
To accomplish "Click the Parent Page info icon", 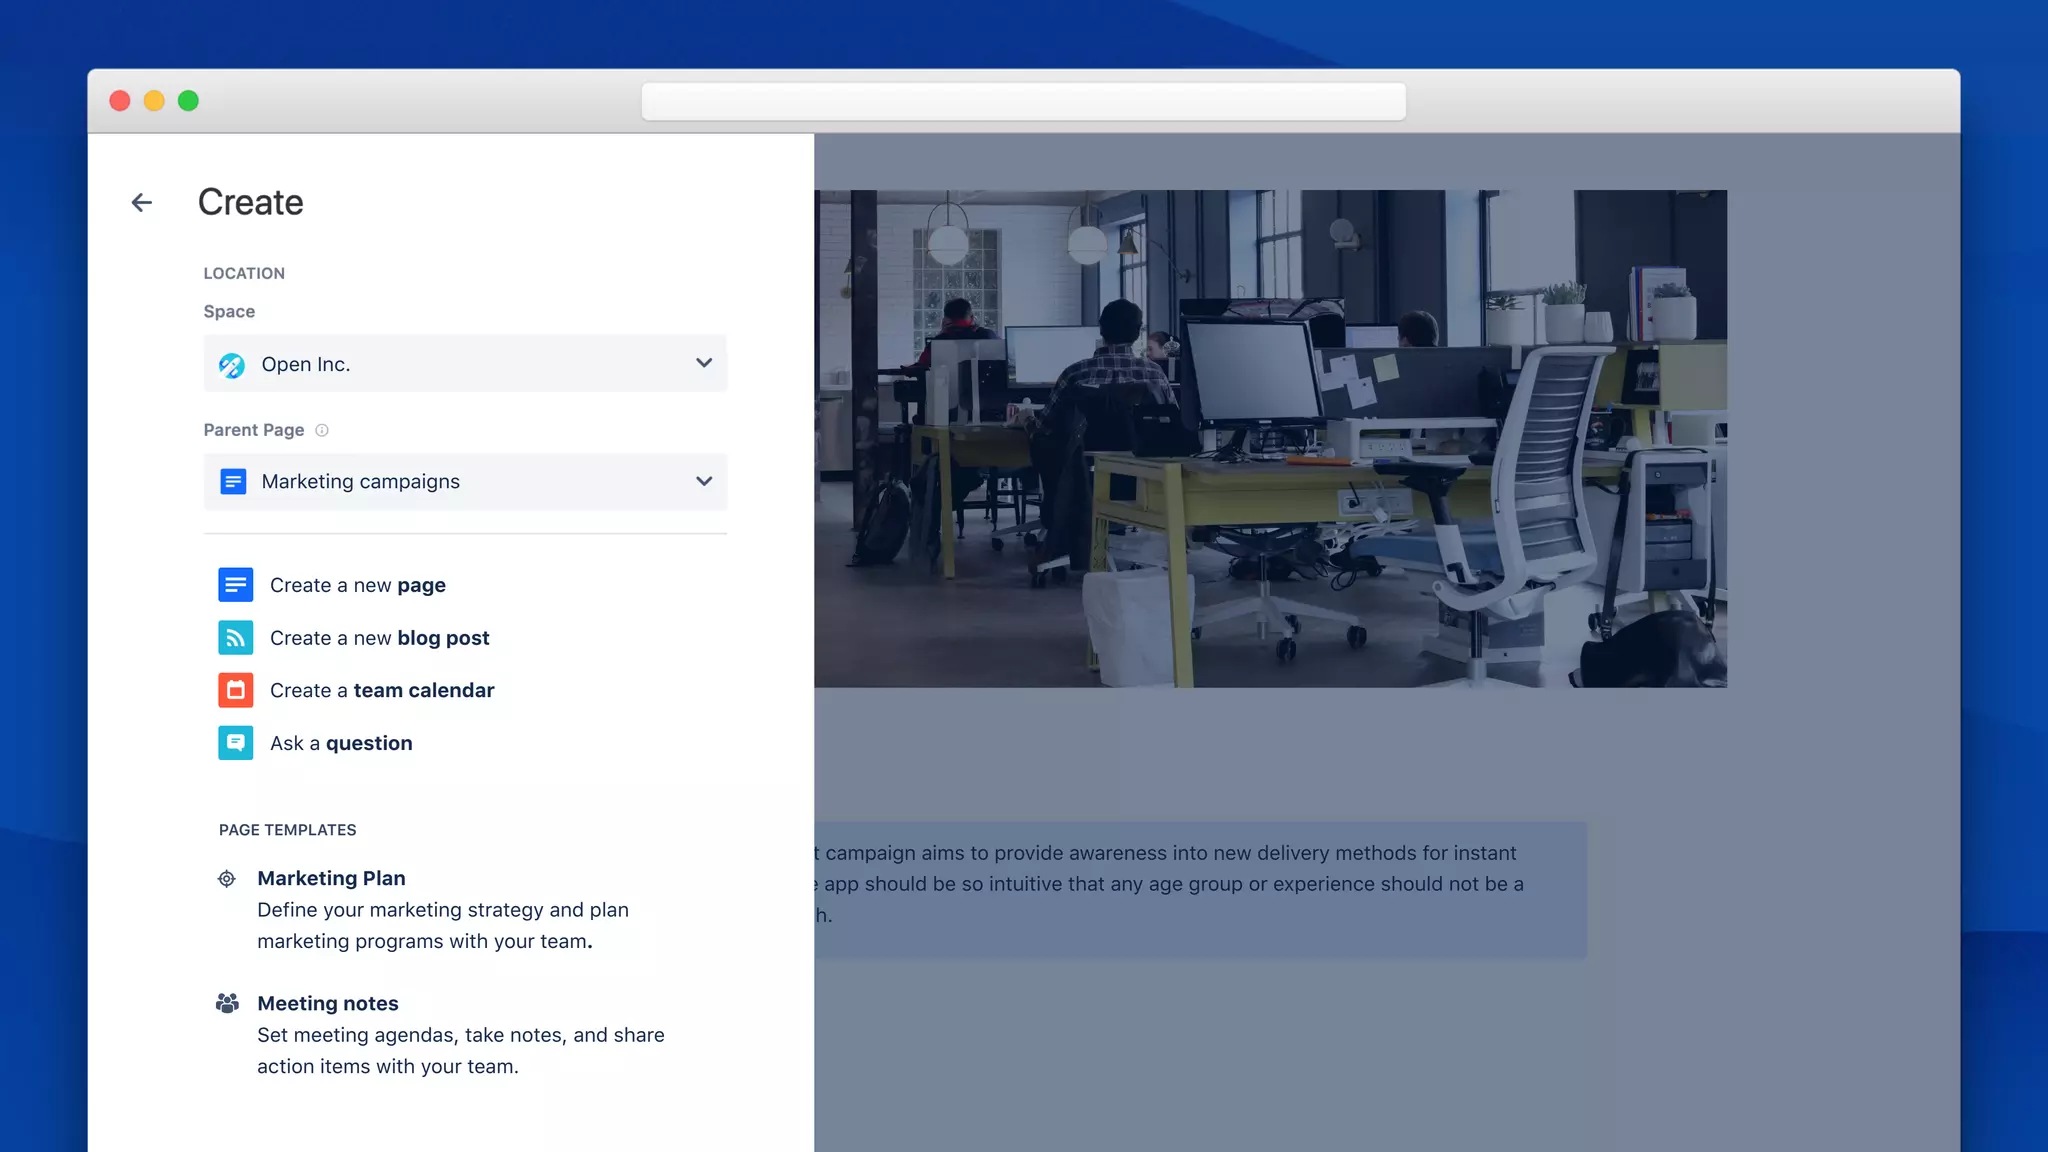I will pos(322,430).
